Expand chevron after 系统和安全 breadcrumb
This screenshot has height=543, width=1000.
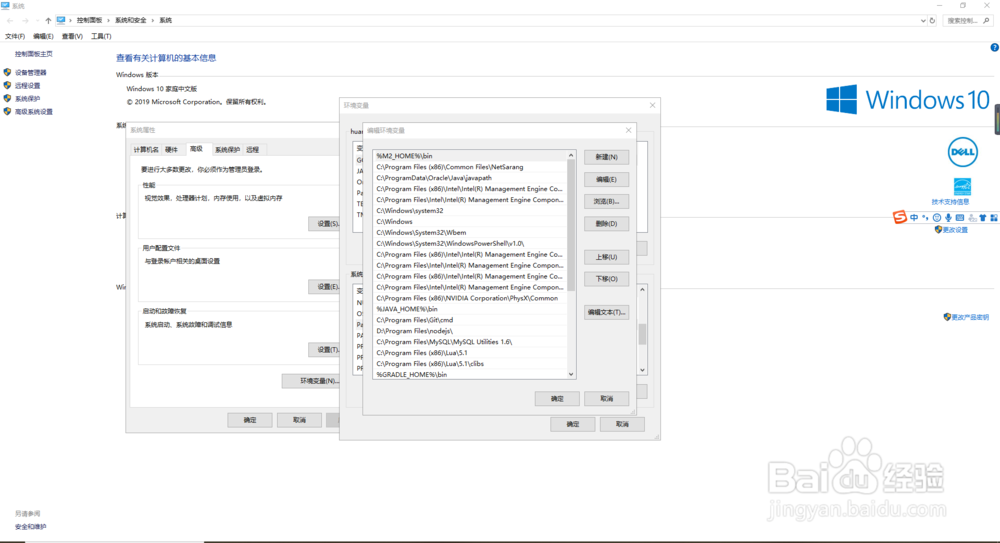[x=152, y=20]
